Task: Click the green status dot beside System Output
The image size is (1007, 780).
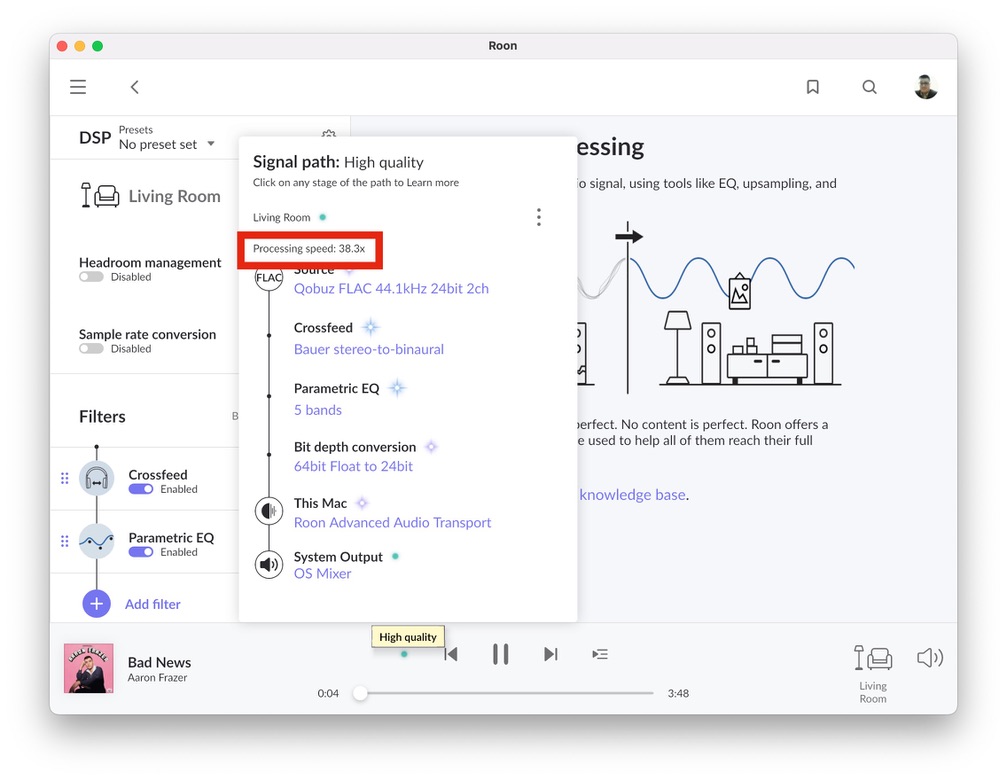Action: coord(395,557)
